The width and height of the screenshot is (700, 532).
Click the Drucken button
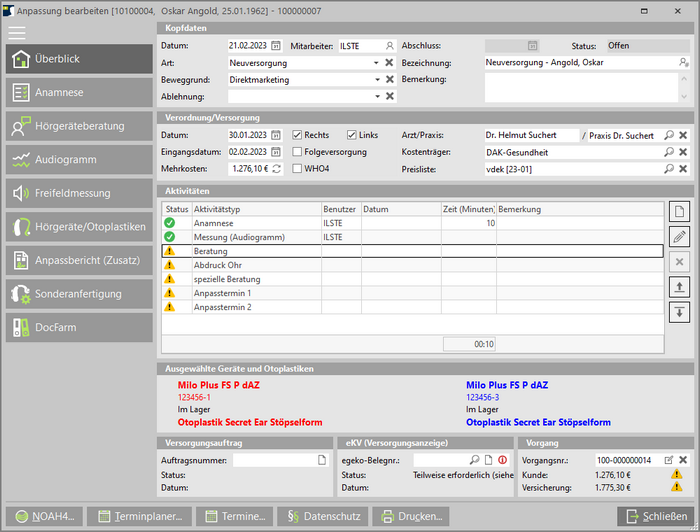[411, 516]
